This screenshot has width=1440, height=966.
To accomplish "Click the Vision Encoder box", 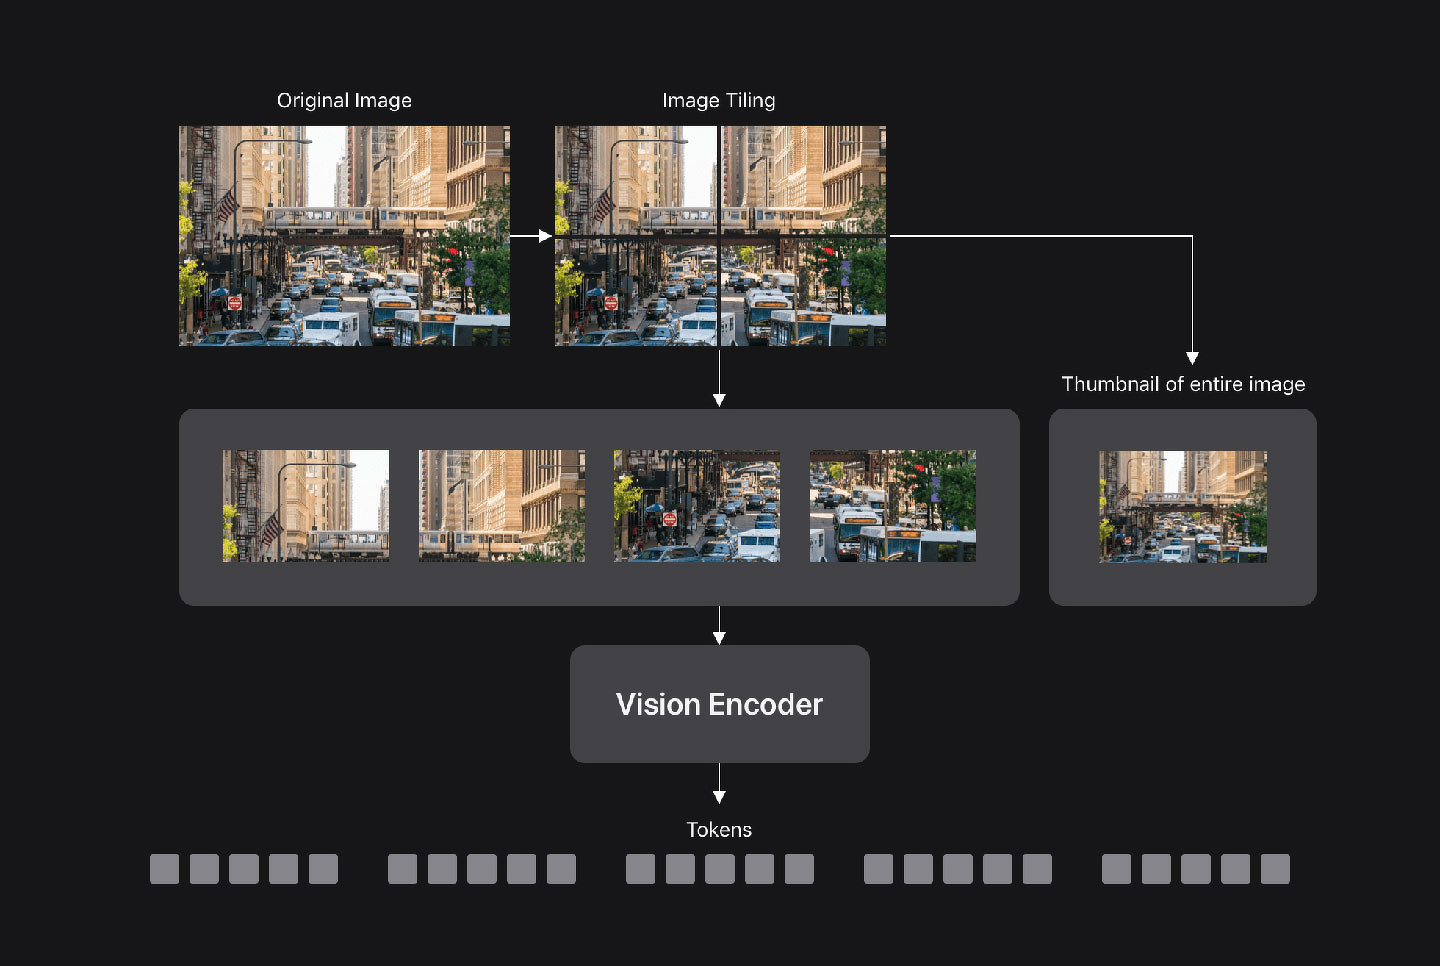I will (720, 704).
